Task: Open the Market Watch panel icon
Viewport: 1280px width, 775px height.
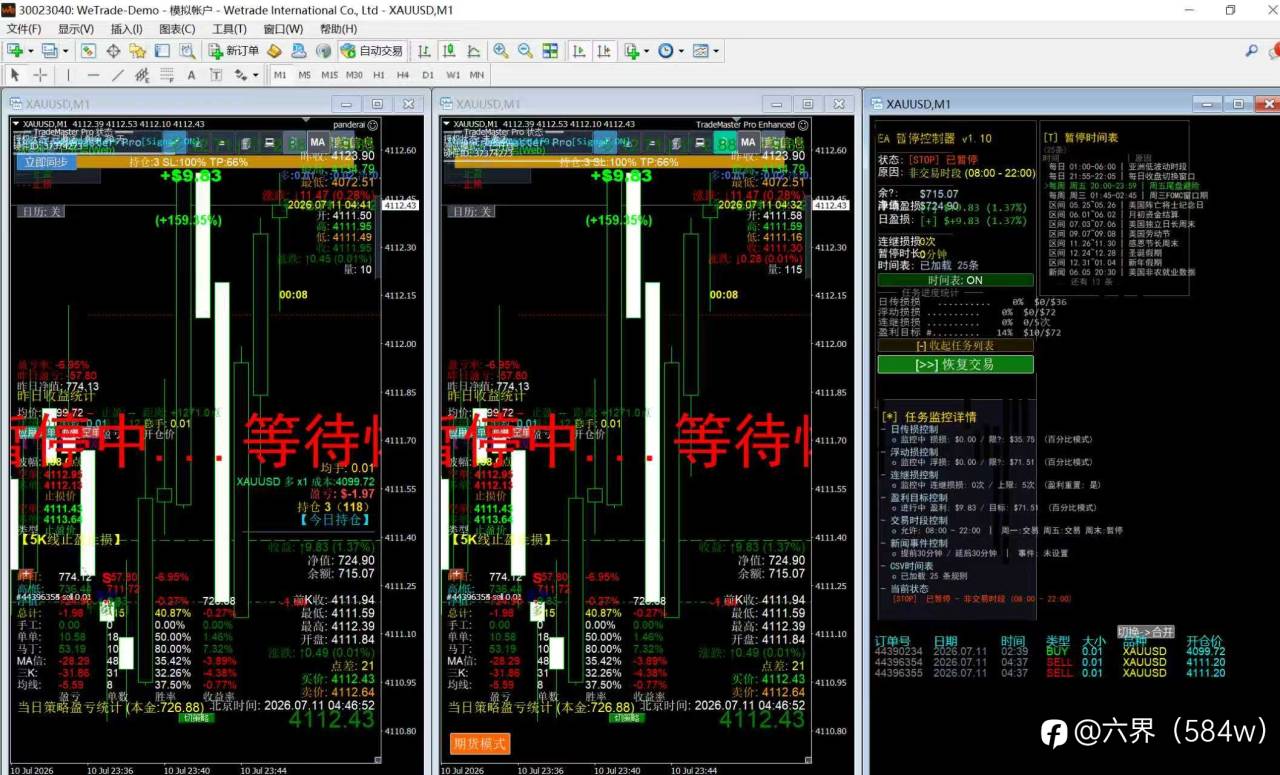Action: pyautogui.click(x=88, y=51)
